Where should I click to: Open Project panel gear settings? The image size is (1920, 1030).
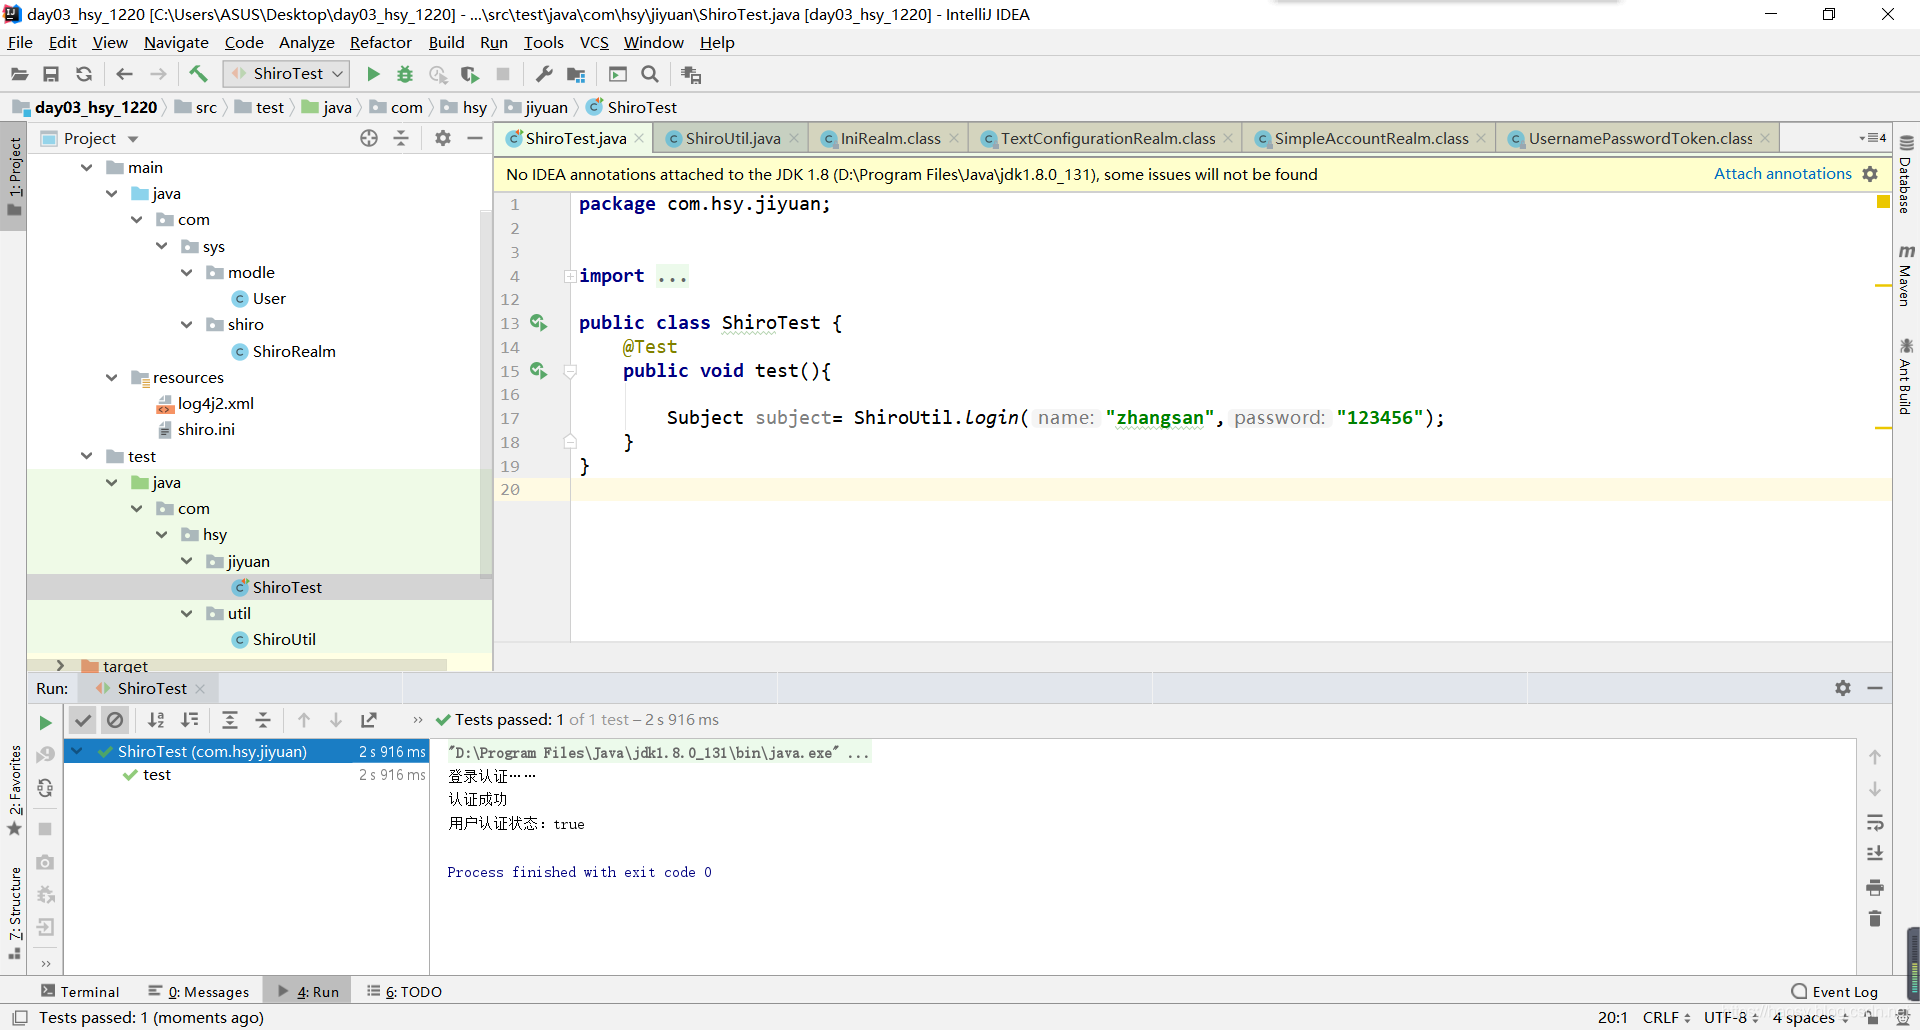[x=443, y=138]
